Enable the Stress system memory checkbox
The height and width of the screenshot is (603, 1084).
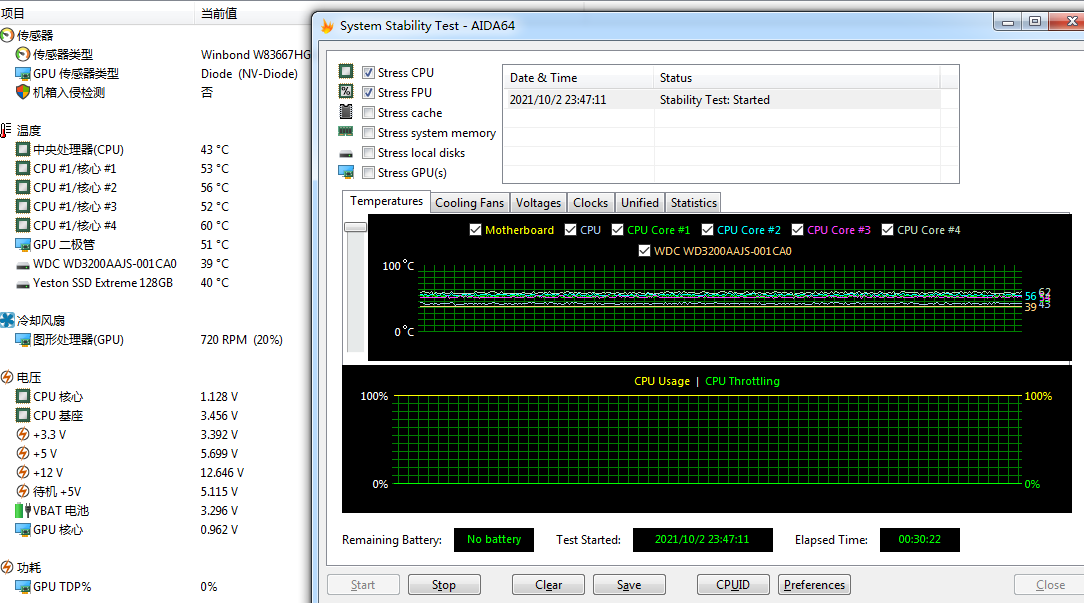[x=368, y=133]
